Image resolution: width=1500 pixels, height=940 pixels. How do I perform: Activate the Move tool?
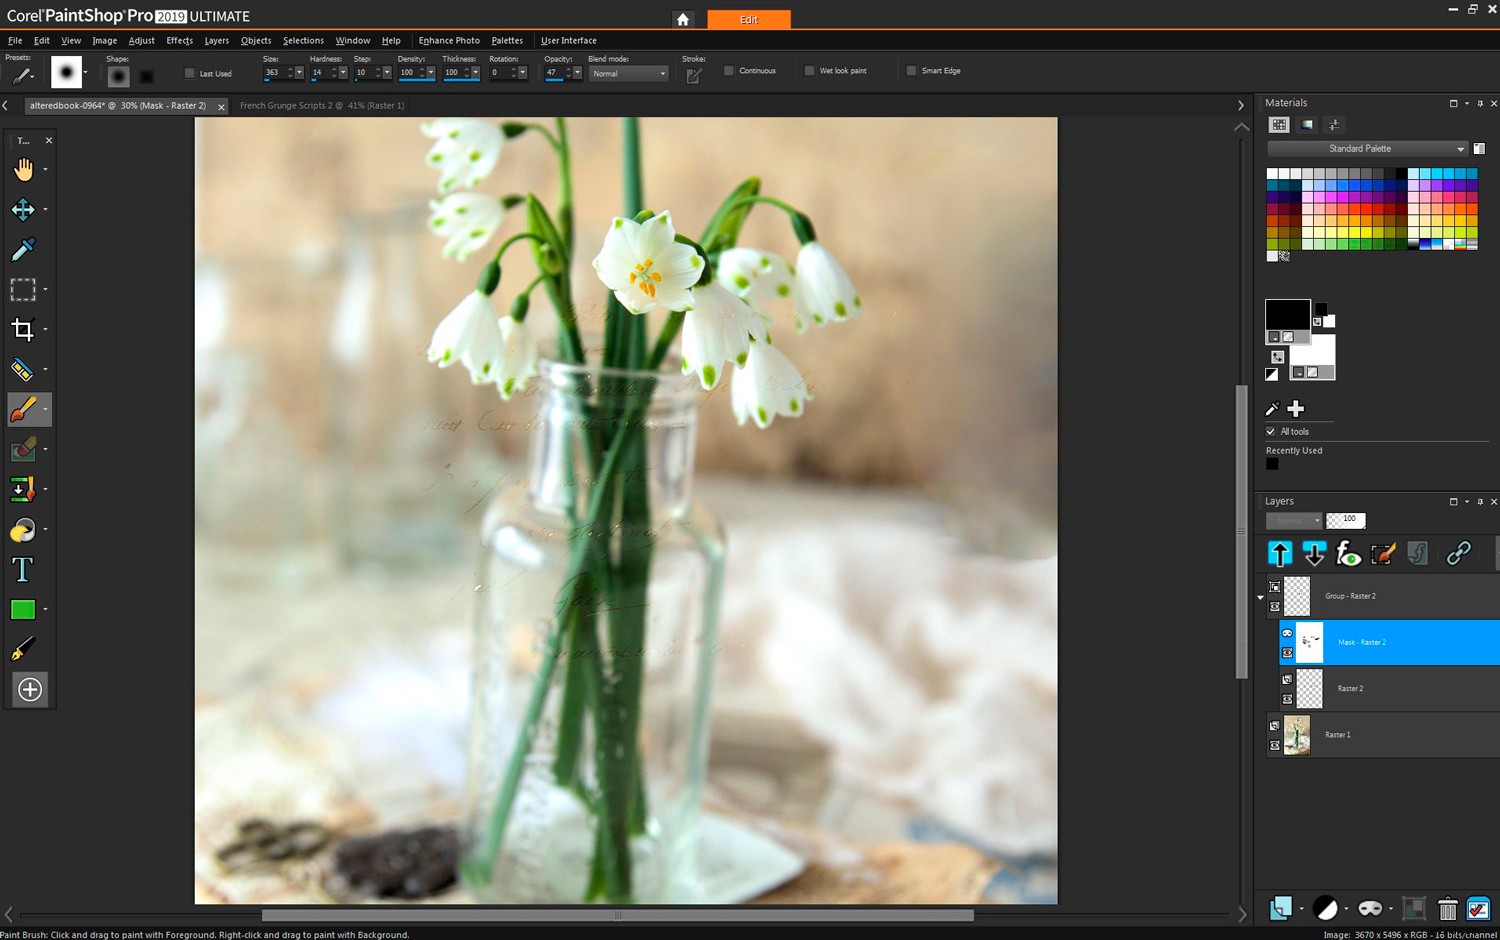(x=23, y=209)
